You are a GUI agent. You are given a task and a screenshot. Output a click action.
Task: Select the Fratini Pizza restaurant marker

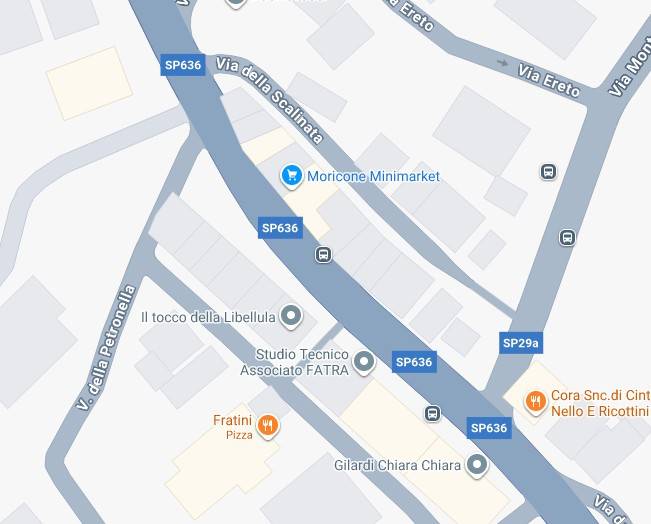click(x=268, y=426)
